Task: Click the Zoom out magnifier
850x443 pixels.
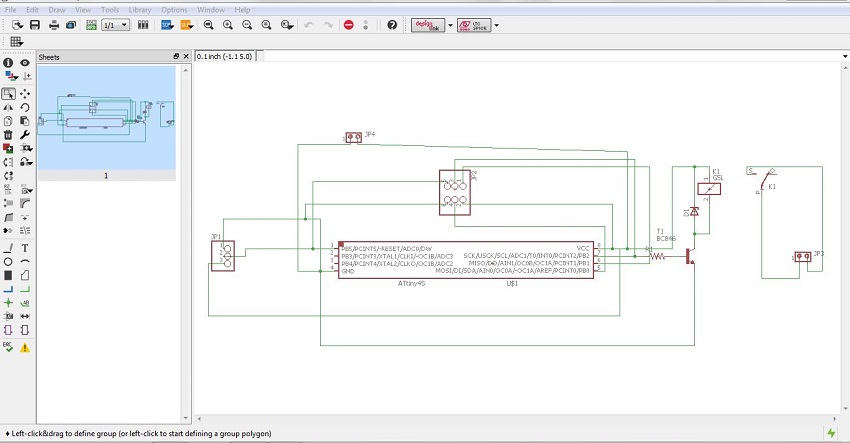Action: click(247, 25)
